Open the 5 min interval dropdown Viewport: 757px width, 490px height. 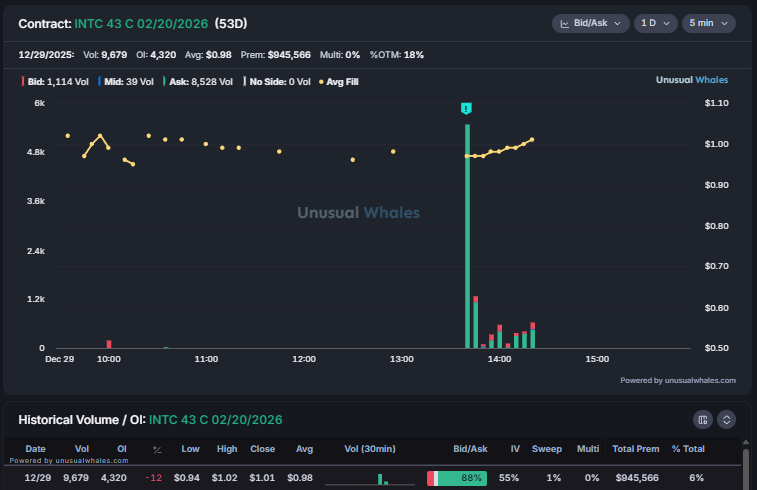click(x=708, y=23)
